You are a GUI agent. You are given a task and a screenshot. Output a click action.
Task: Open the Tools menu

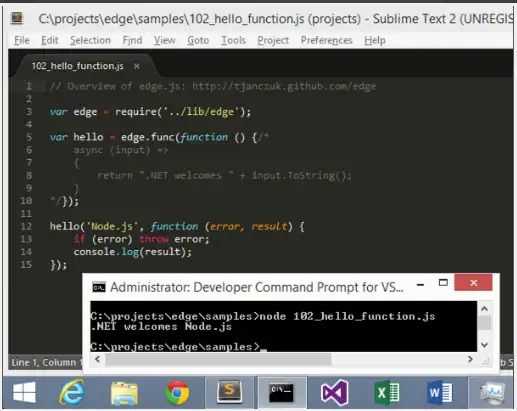233,40
